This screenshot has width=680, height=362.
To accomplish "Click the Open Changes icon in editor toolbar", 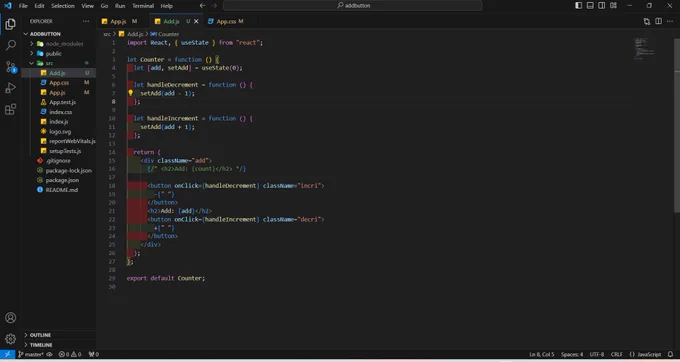I will [x=647, y=21].
